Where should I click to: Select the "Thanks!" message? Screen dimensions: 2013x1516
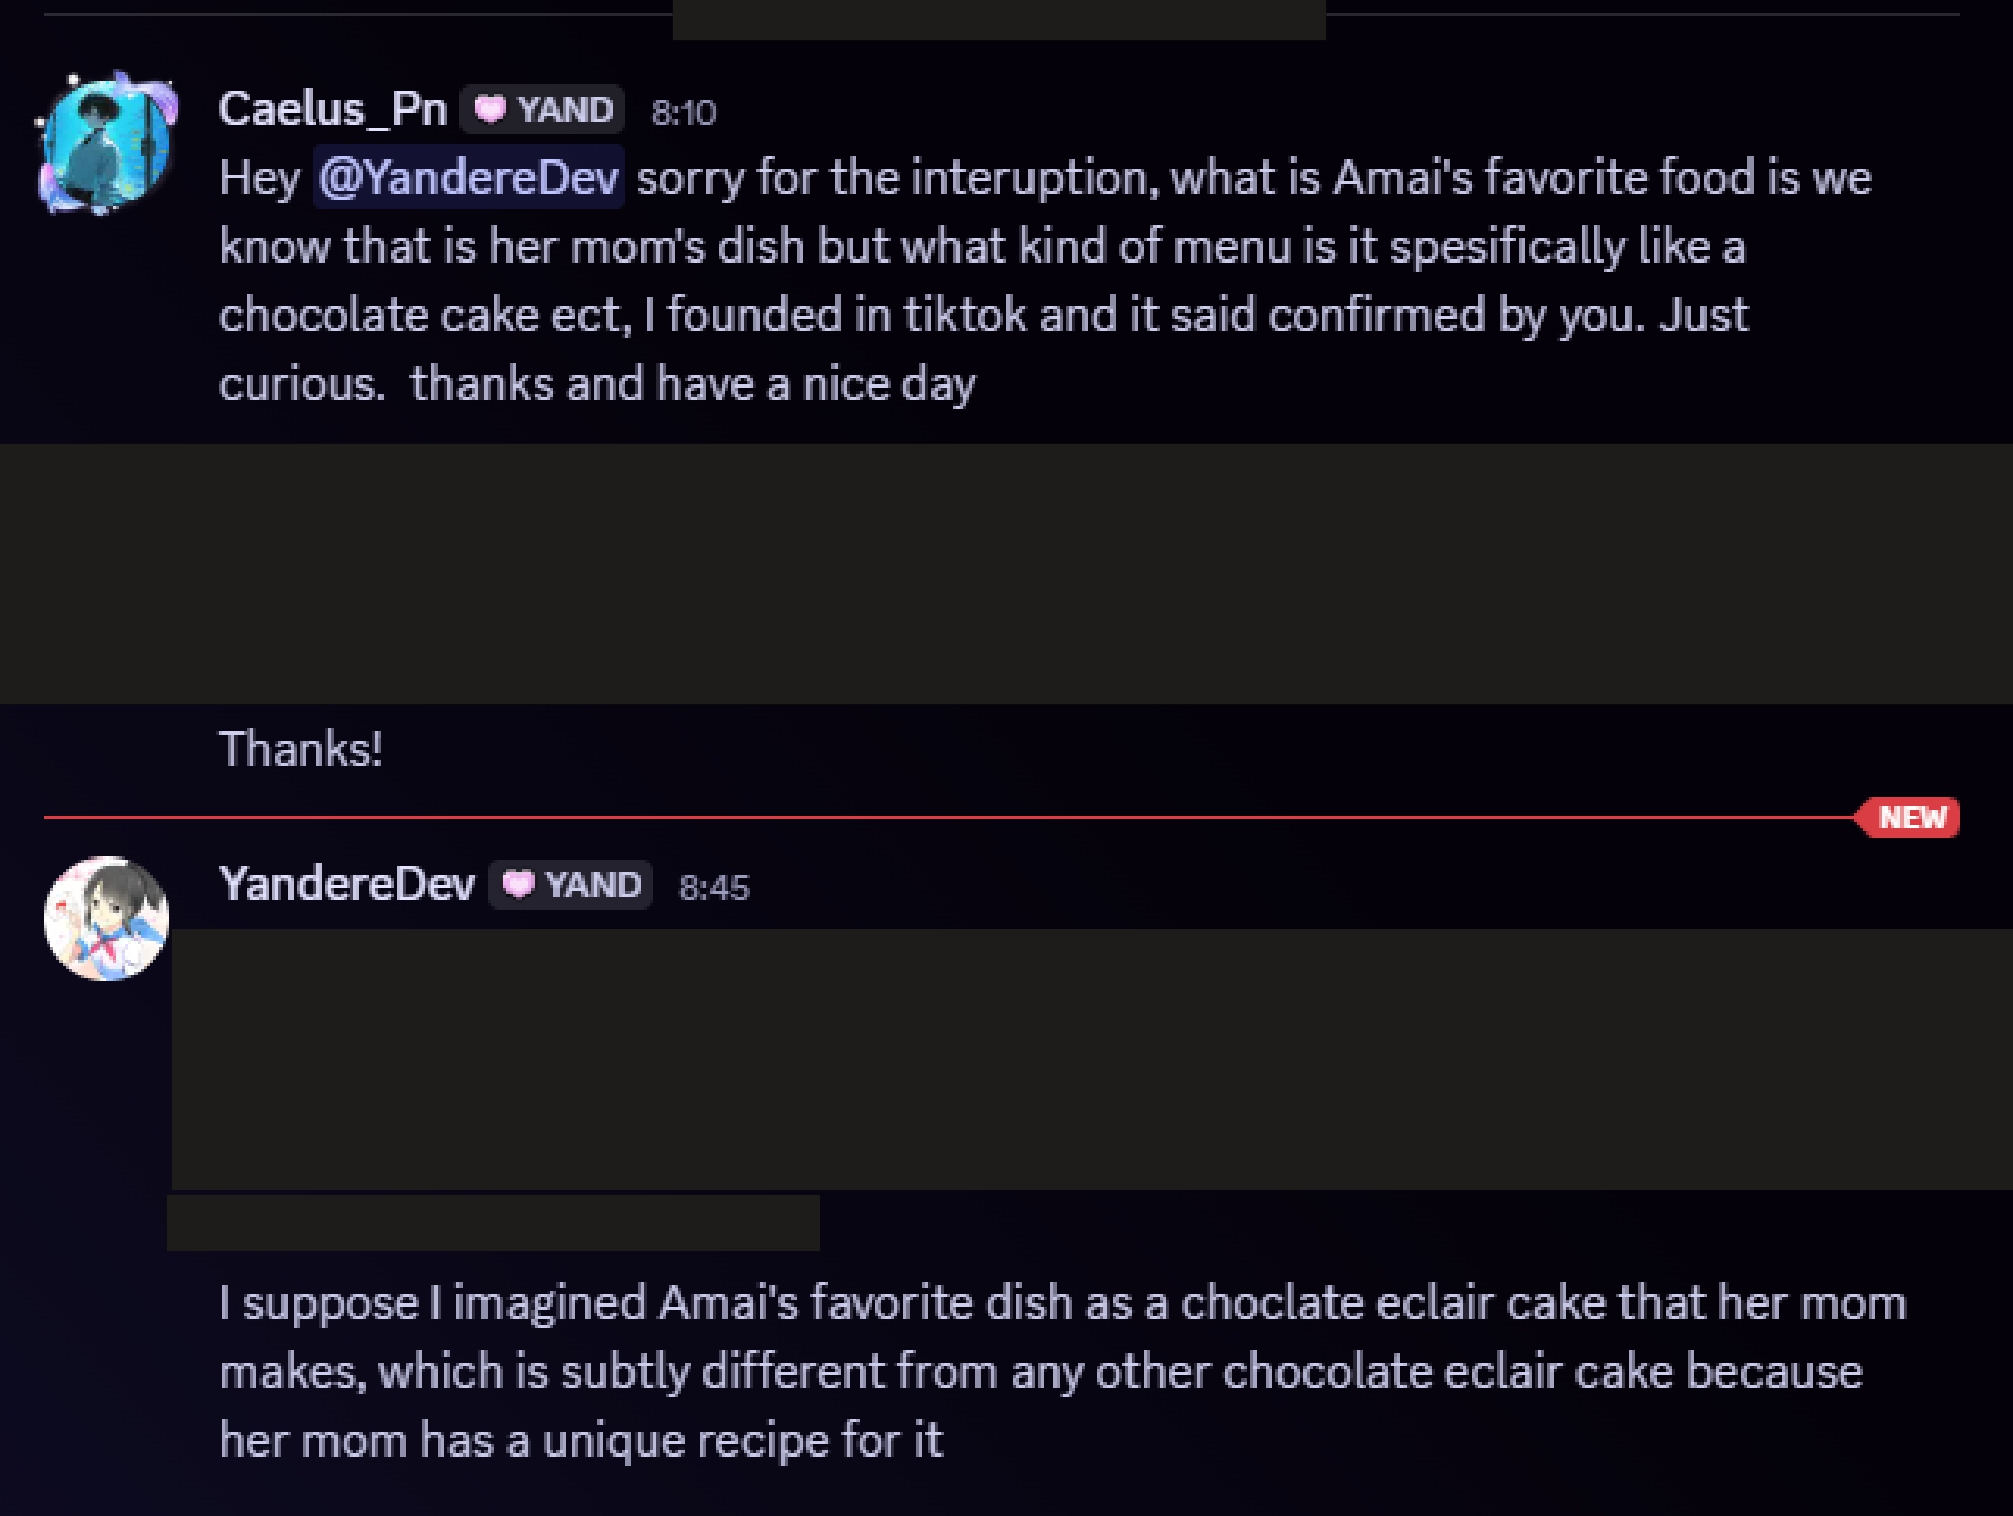coord(301,749)
